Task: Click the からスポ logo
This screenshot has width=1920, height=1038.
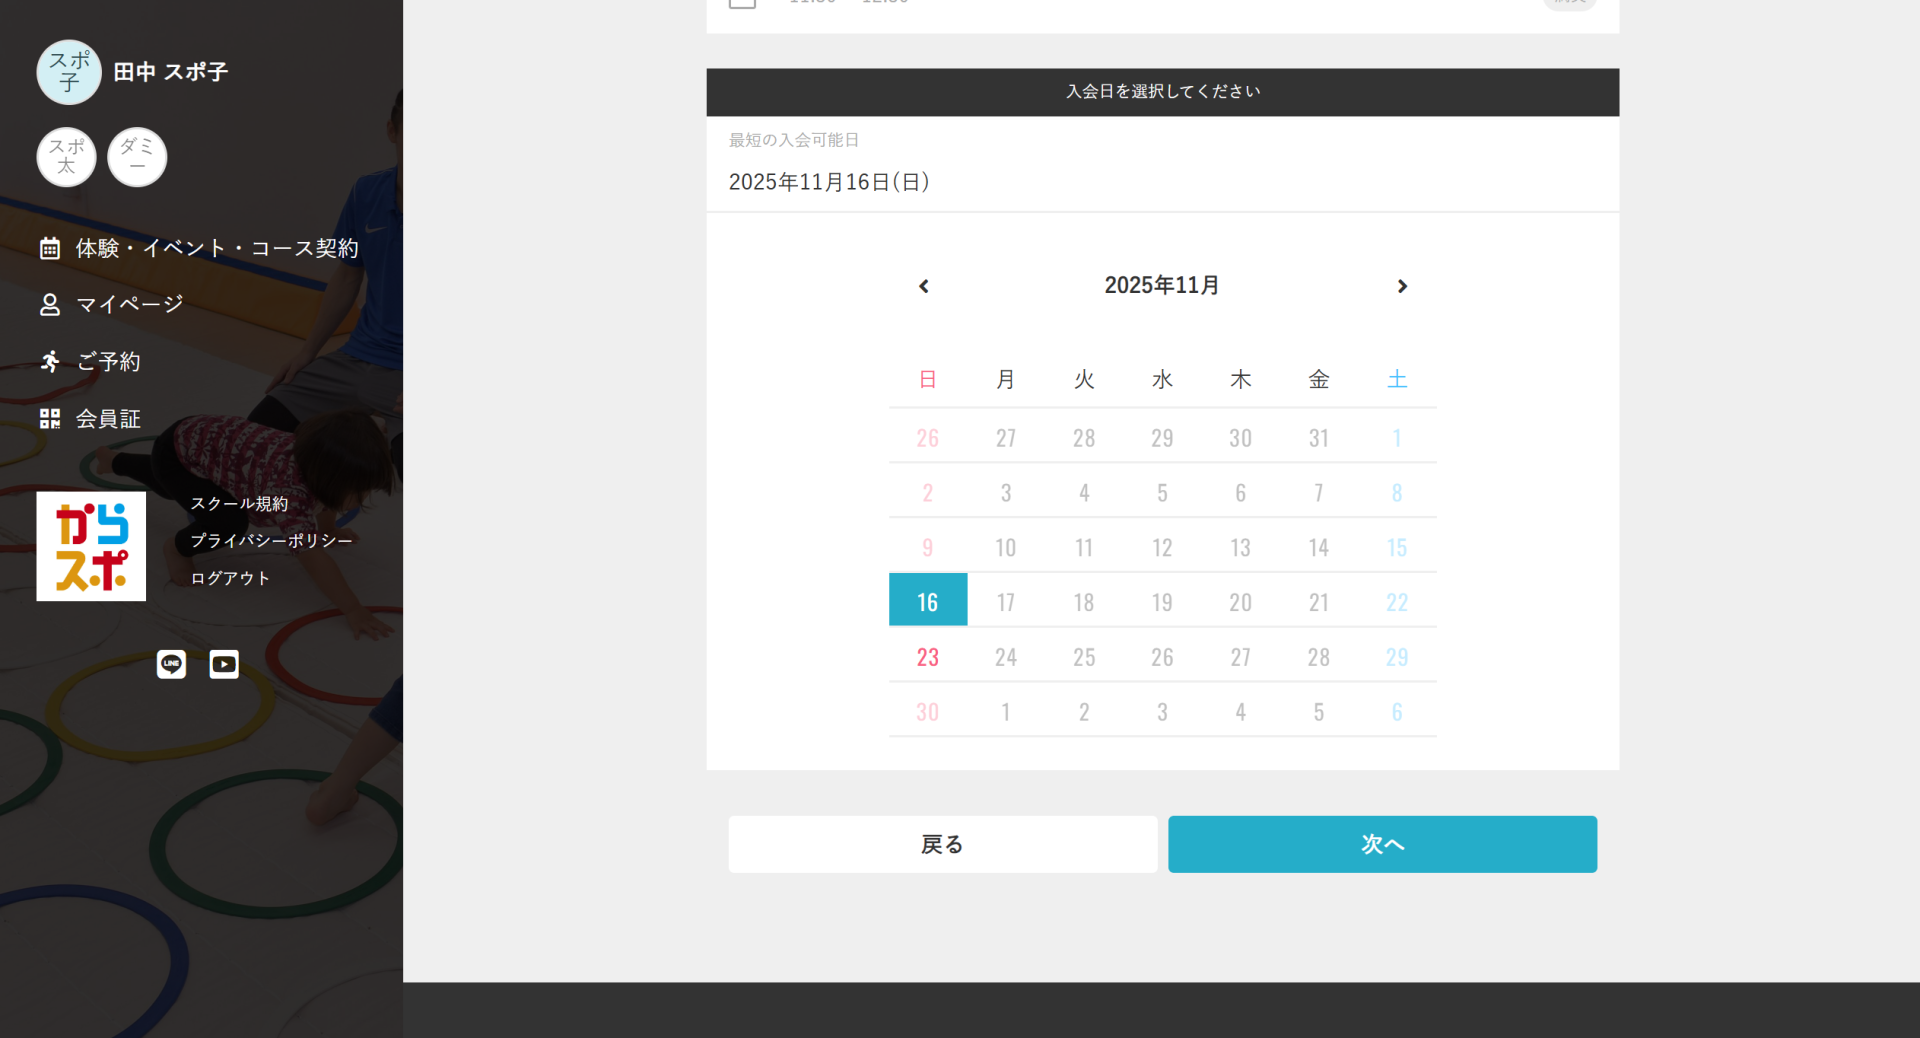Action: (x=91, y=546)
